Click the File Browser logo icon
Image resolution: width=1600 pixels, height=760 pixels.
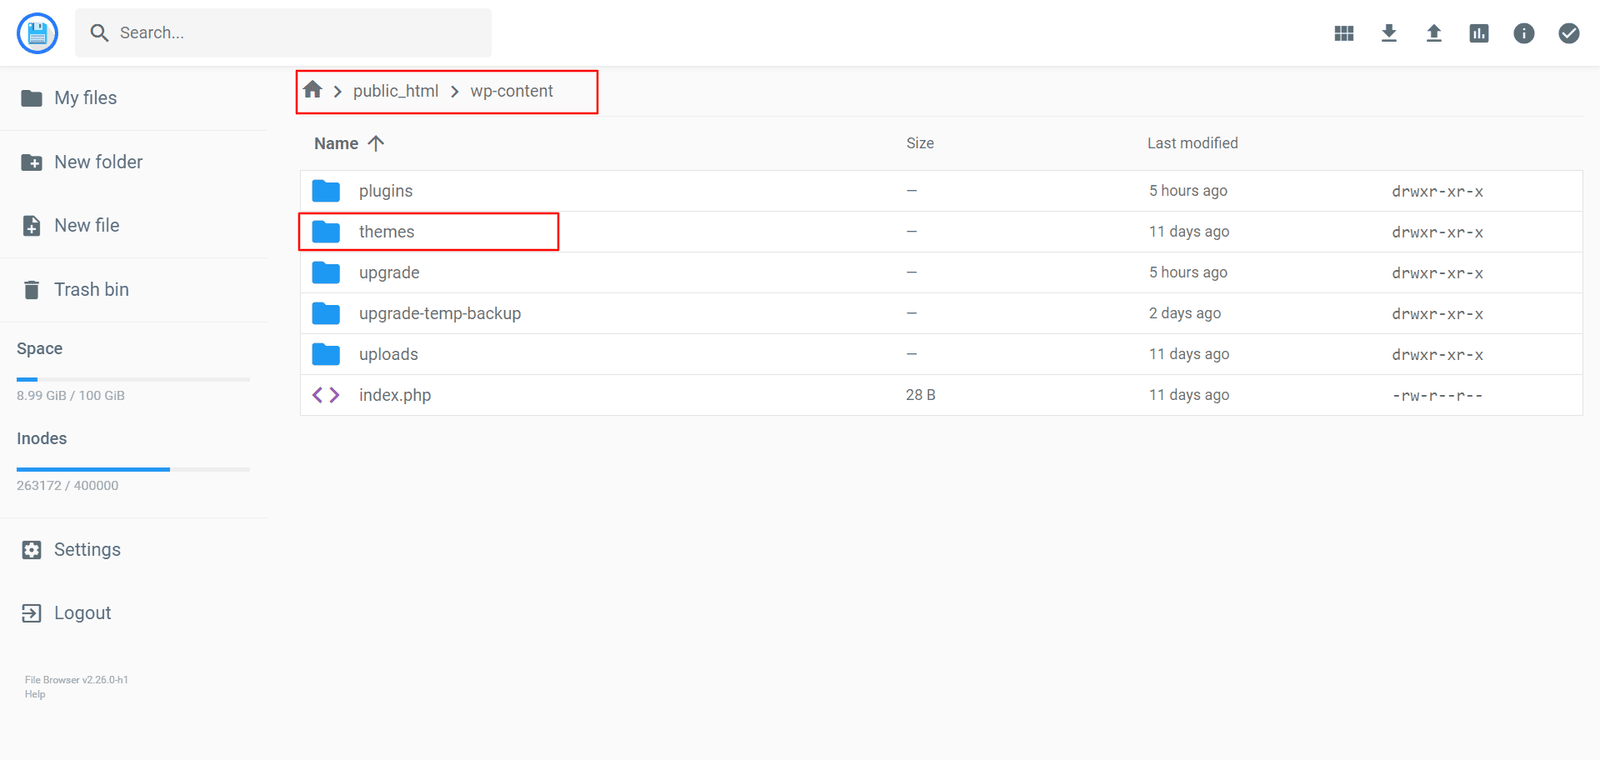[x=37, y=33]
